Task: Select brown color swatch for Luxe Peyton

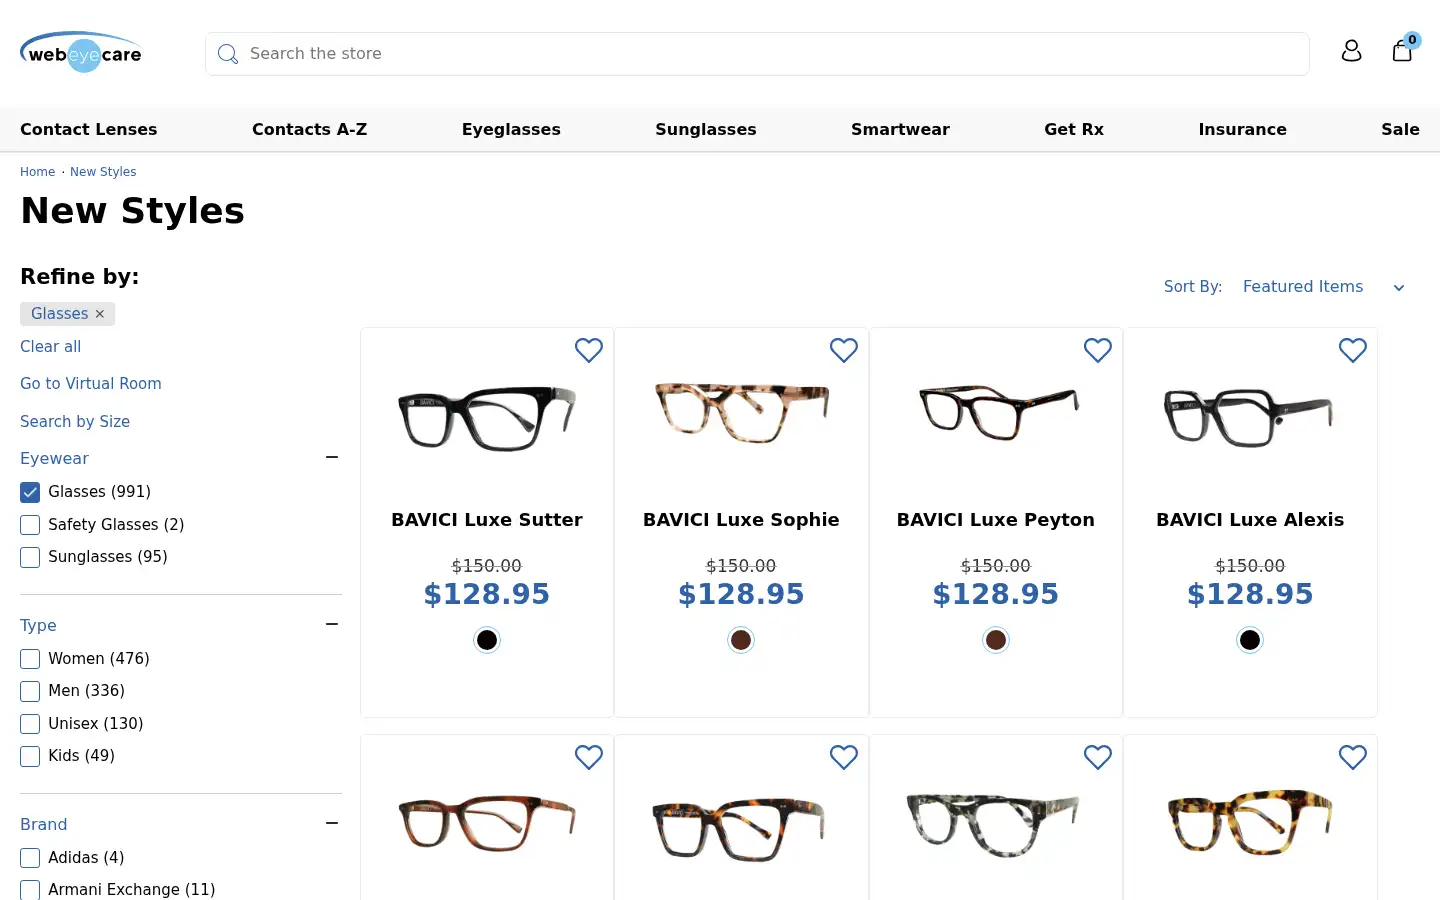Action: (996, 640)
